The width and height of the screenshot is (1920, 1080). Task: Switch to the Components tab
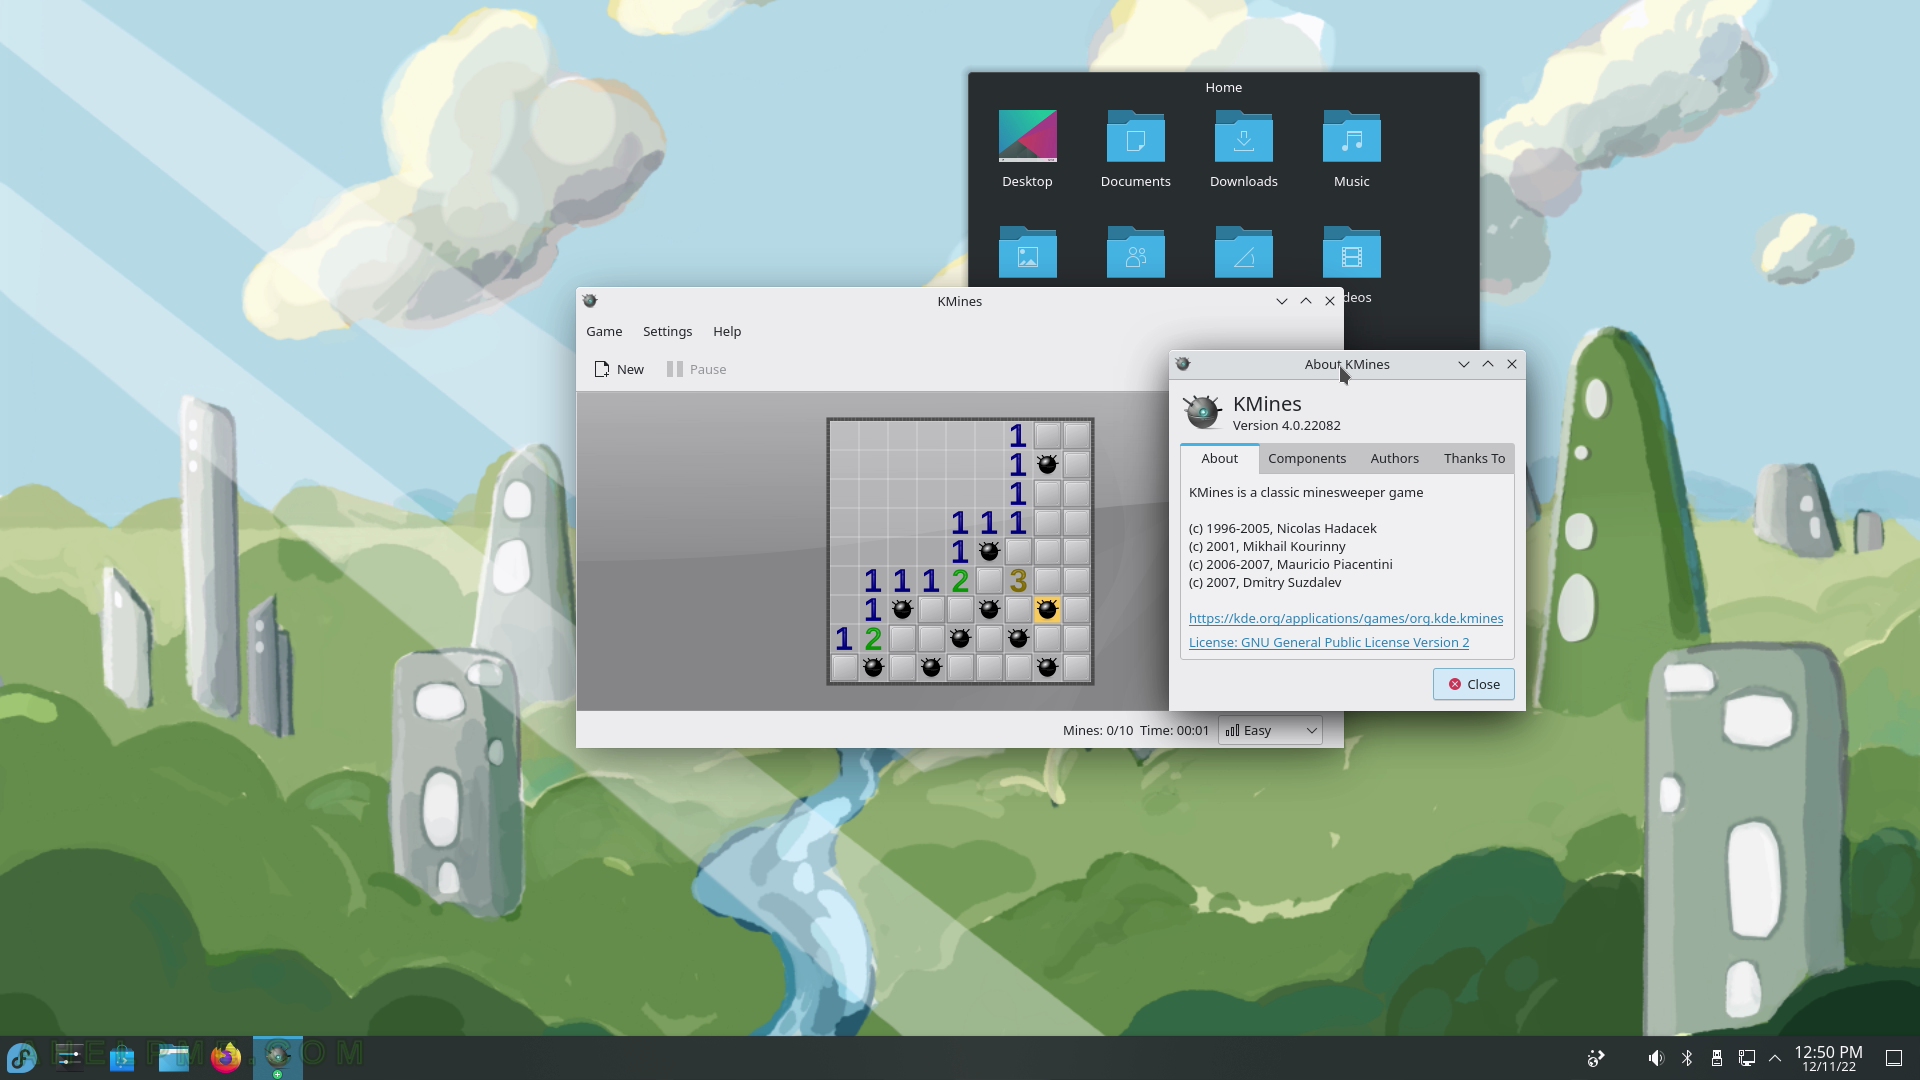1307,458
